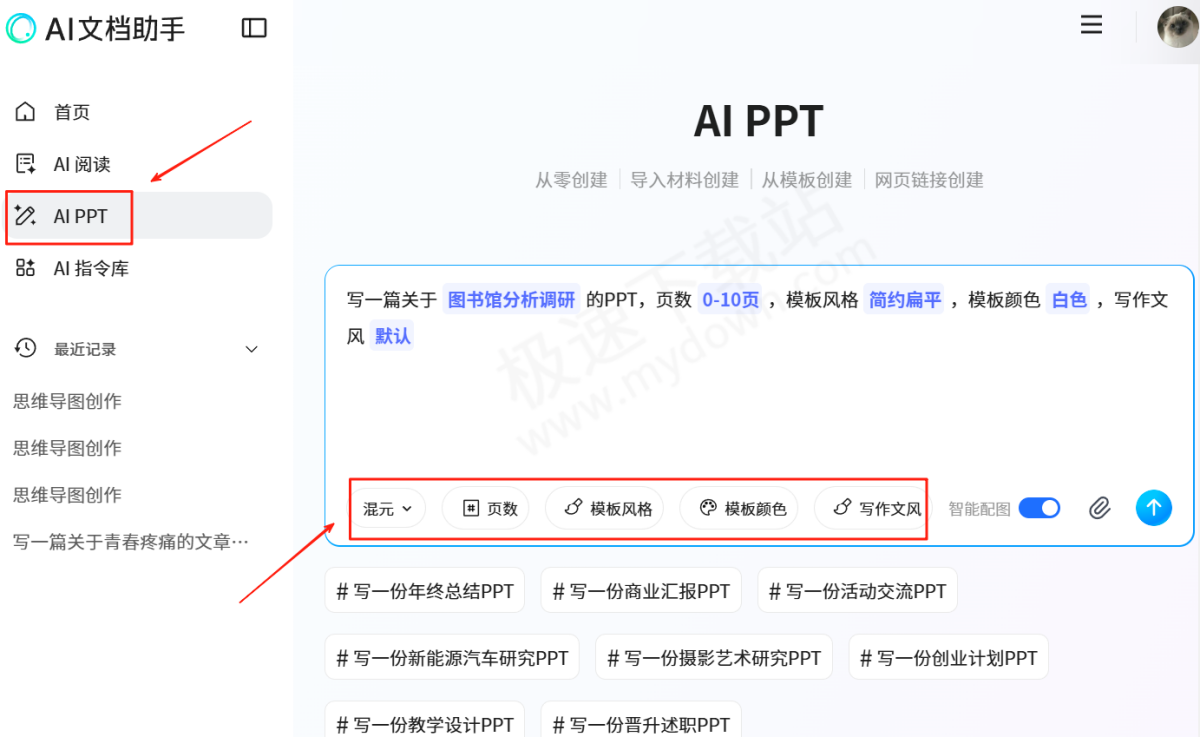Viewport: 1200px width, 737px height.
Task: Switch to 从模板创建 creation mode
Action: pyautogui.click(x=806, y=179)
